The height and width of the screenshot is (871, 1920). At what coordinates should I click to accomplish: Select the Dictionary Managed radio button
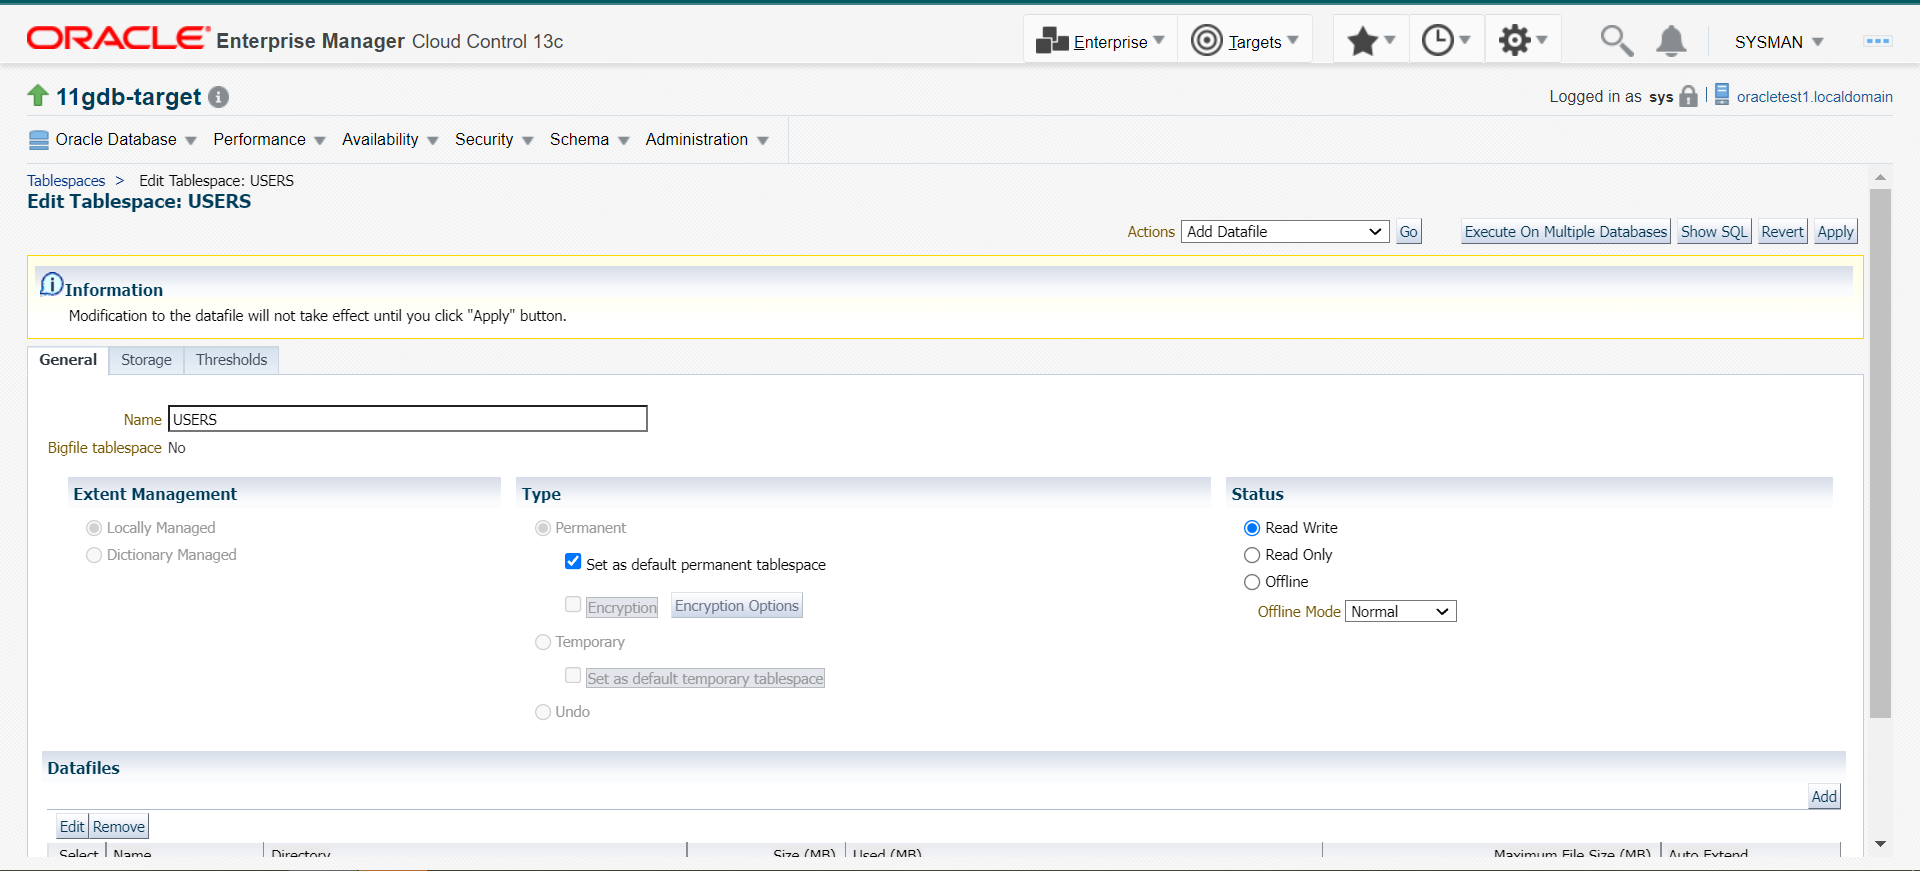94,555
